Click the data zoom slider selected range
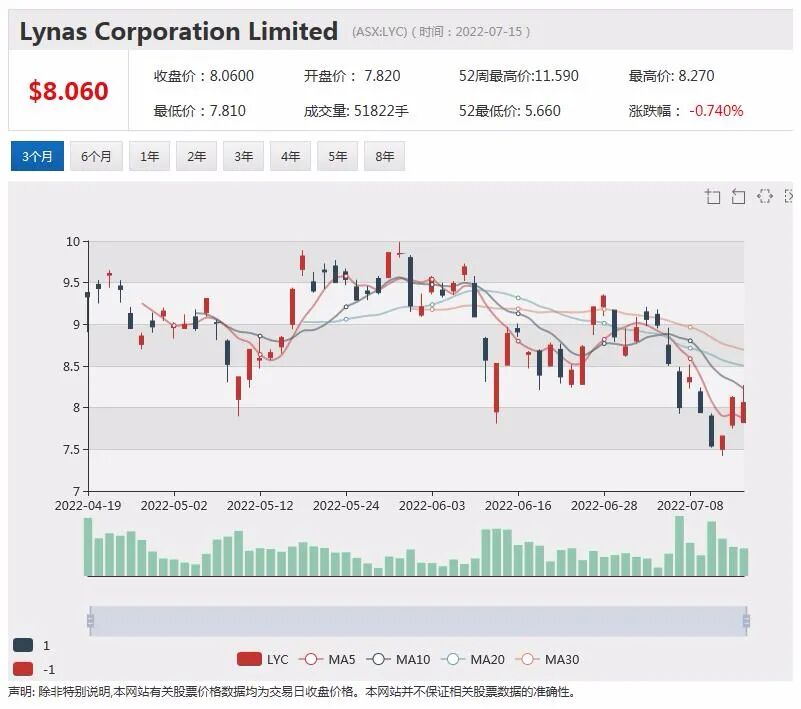The height and width of the screenshot is (709, 801). [x=418, y=621]
